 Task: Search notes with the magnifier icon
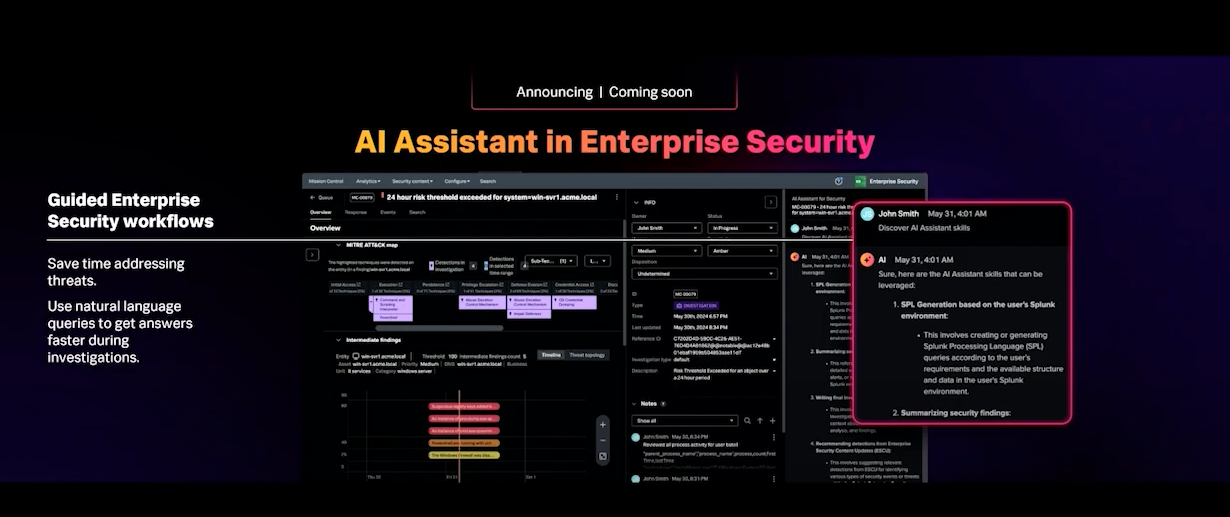tap(747, 421)
